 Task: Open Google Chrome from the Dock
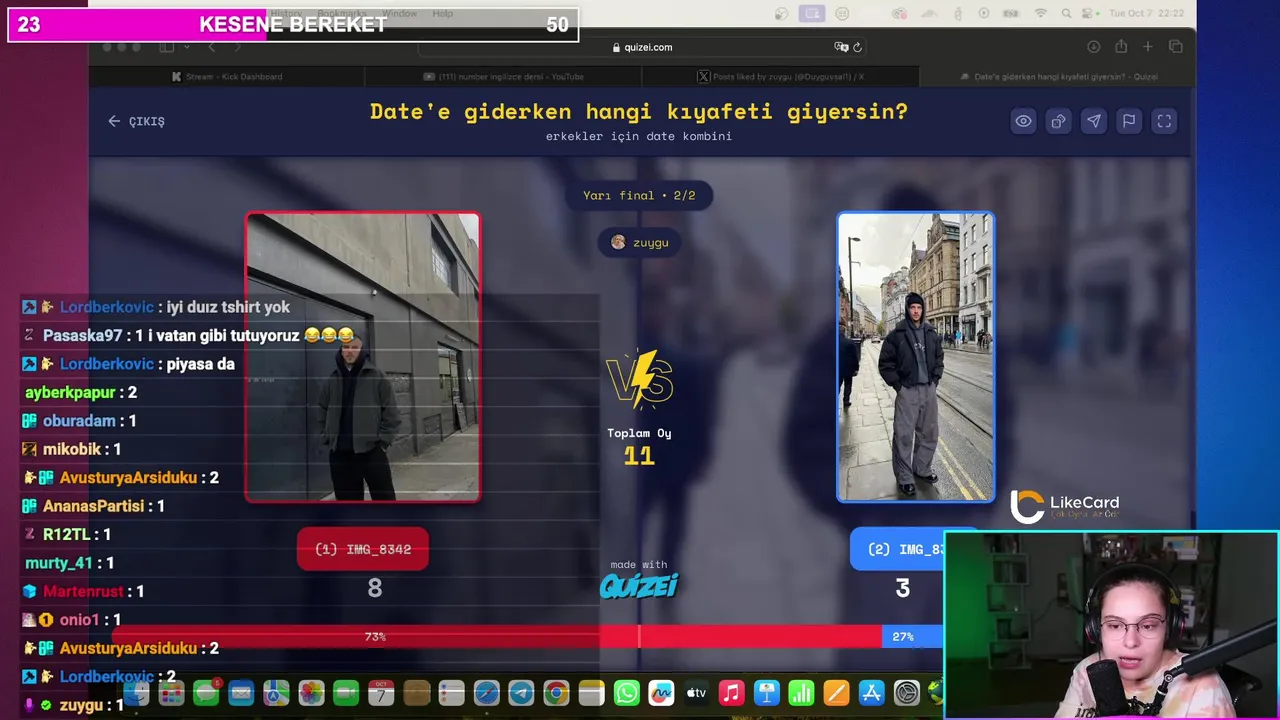(x=556, y=692)
